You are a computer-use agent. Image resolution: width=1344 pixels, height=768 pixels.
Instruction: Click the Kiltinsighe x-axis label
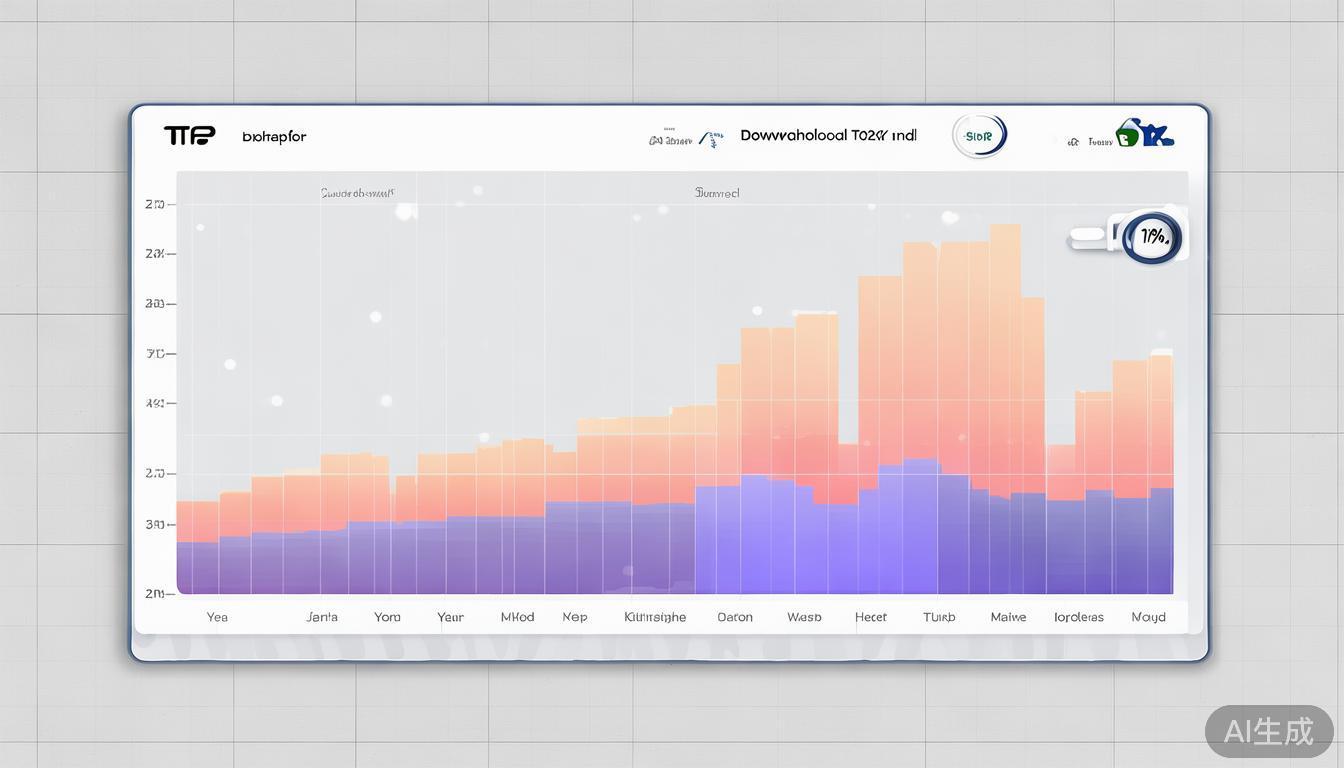[655, 617]
